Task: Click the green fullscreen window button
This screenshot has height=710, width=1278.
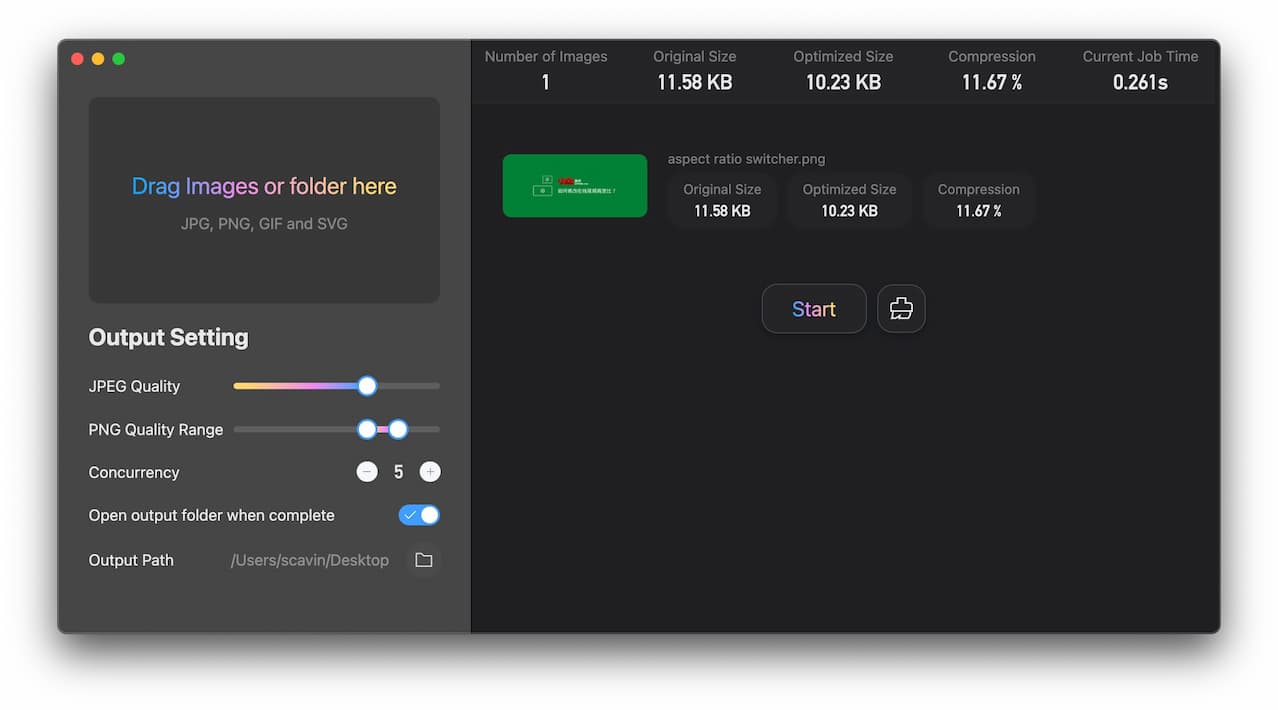Action: click(x=119, y=59)
